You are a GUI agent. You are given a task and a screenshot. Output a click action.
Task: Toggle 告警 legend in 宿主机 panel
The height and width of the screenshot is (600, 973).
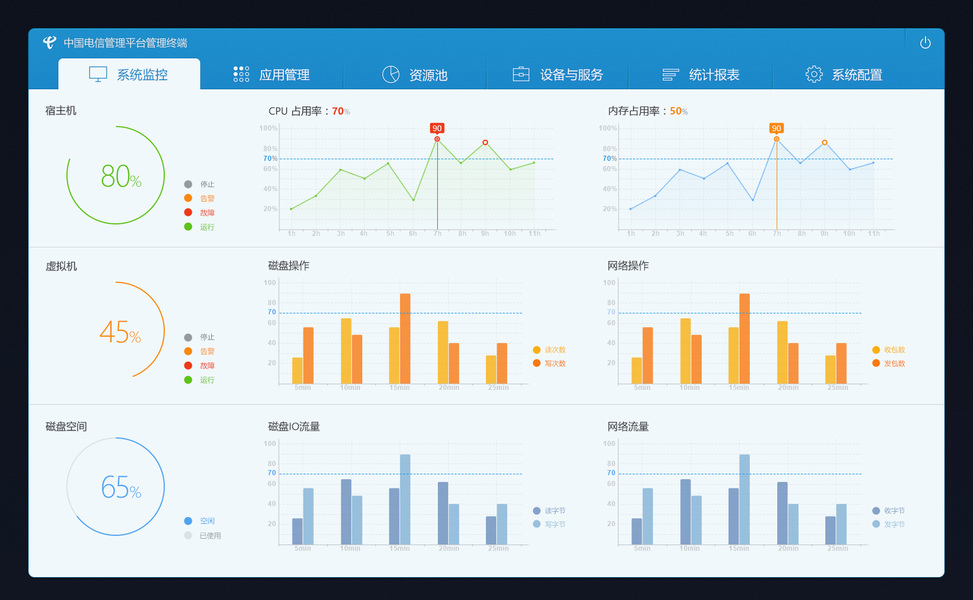coord(199,199)
